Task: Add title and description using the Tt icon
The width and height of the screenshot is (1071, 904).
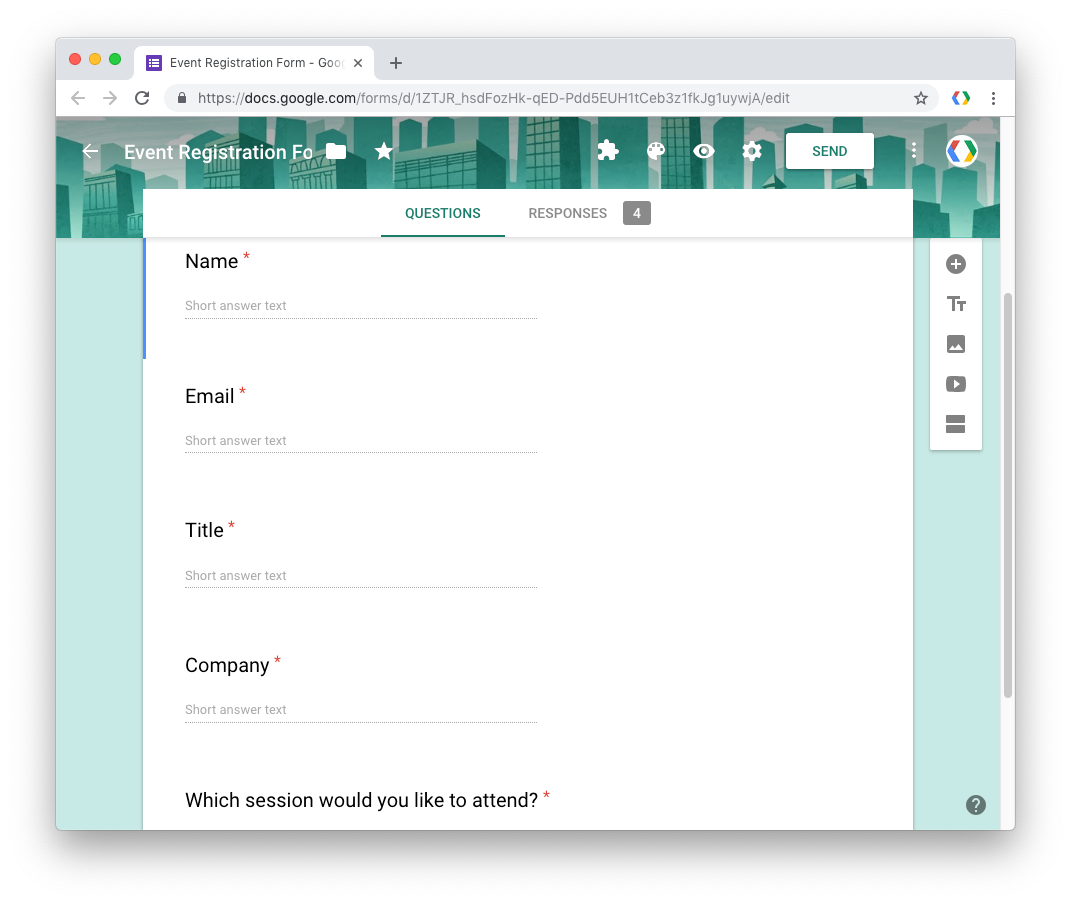Action: coord(955,303)
